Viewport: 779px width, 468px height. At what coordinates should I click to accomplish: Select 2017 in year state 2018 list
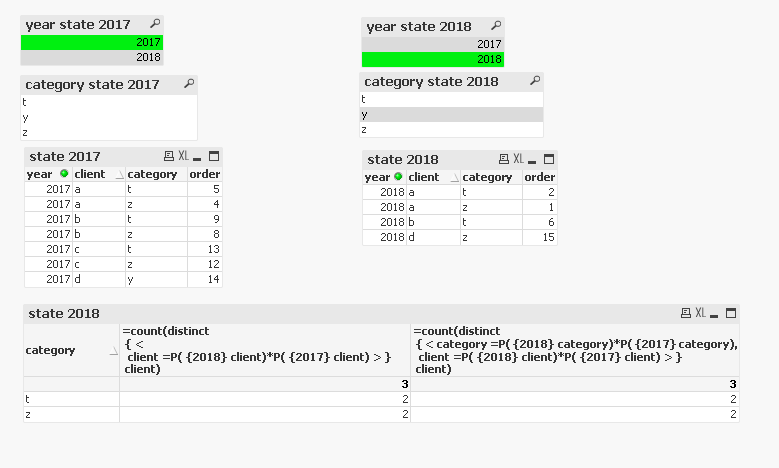[432, 44]
